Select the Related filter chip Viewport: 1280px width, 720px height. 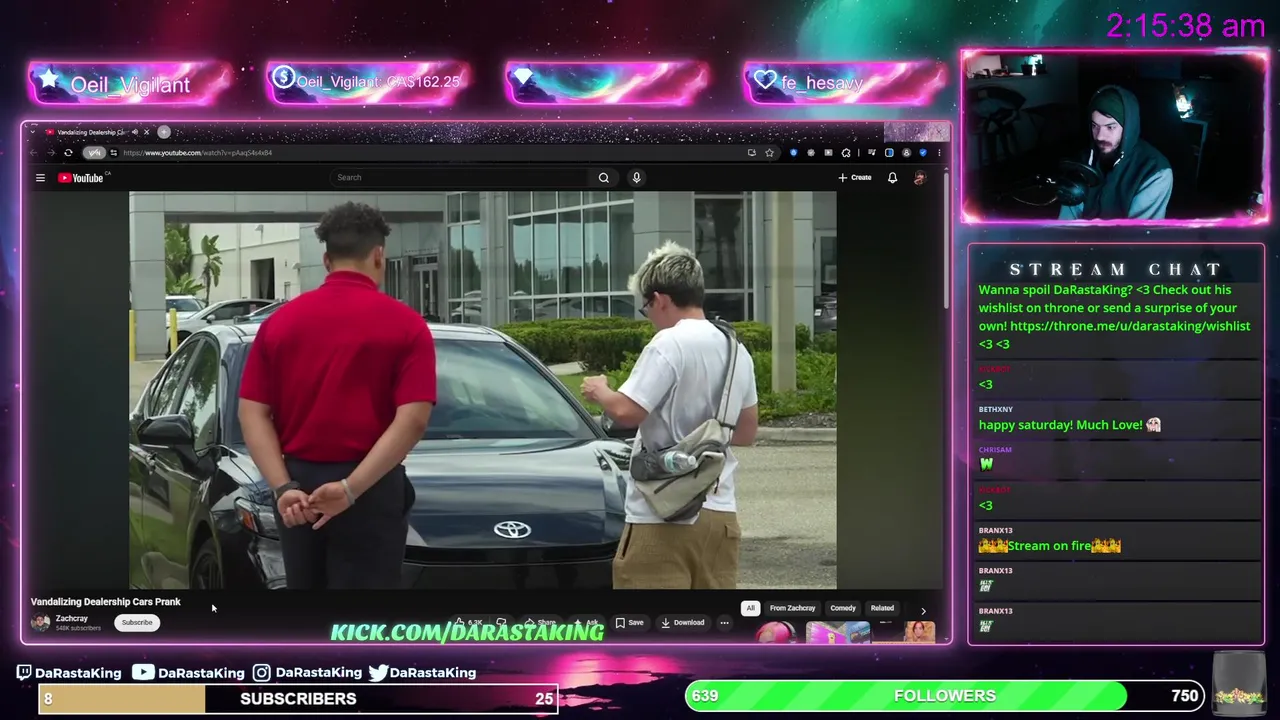click(x=882, y=608)
